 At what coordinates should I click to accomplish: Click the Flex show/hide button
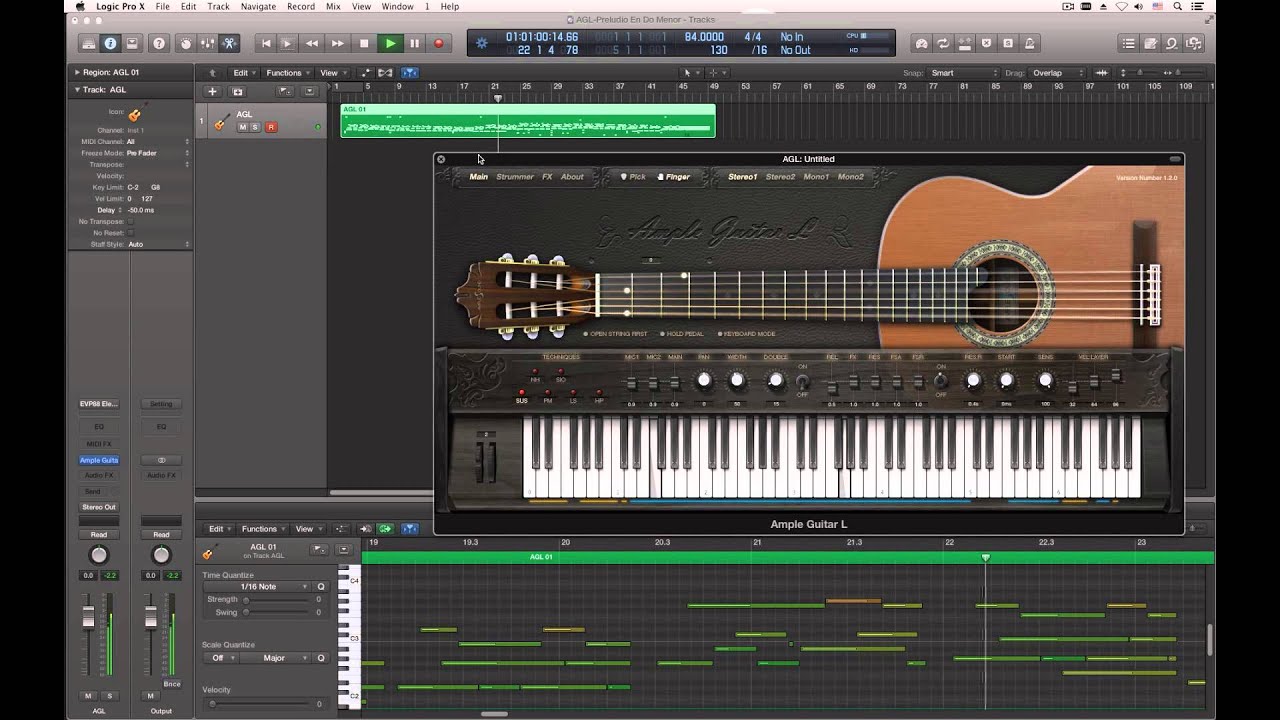pyautogui.click(x=386, y=73)
